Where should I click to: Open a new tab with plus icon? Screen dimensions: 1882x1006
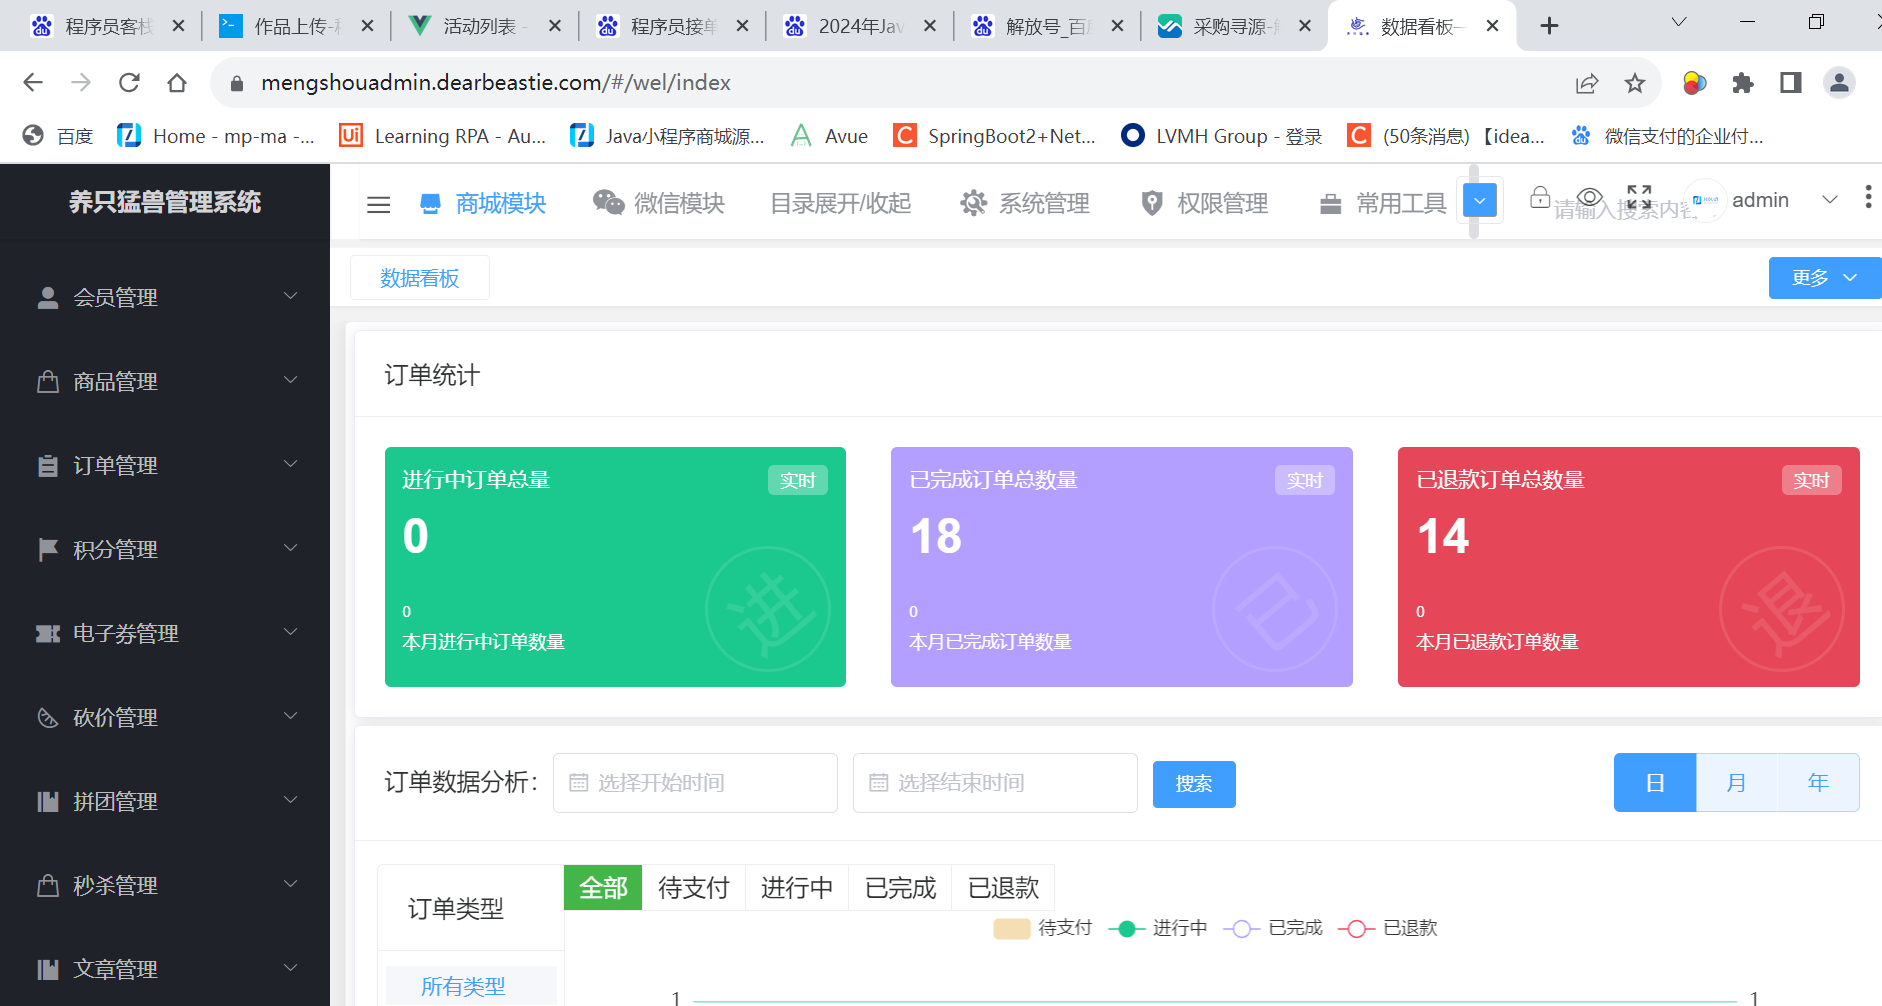point(1549,26)
